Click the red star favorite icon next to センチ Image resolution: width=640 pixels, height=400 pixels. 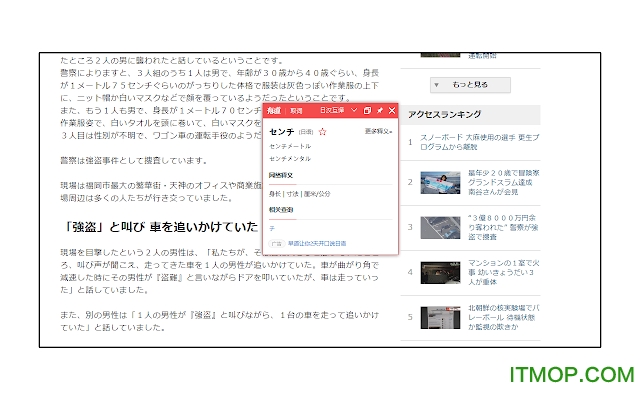(323, 132)
